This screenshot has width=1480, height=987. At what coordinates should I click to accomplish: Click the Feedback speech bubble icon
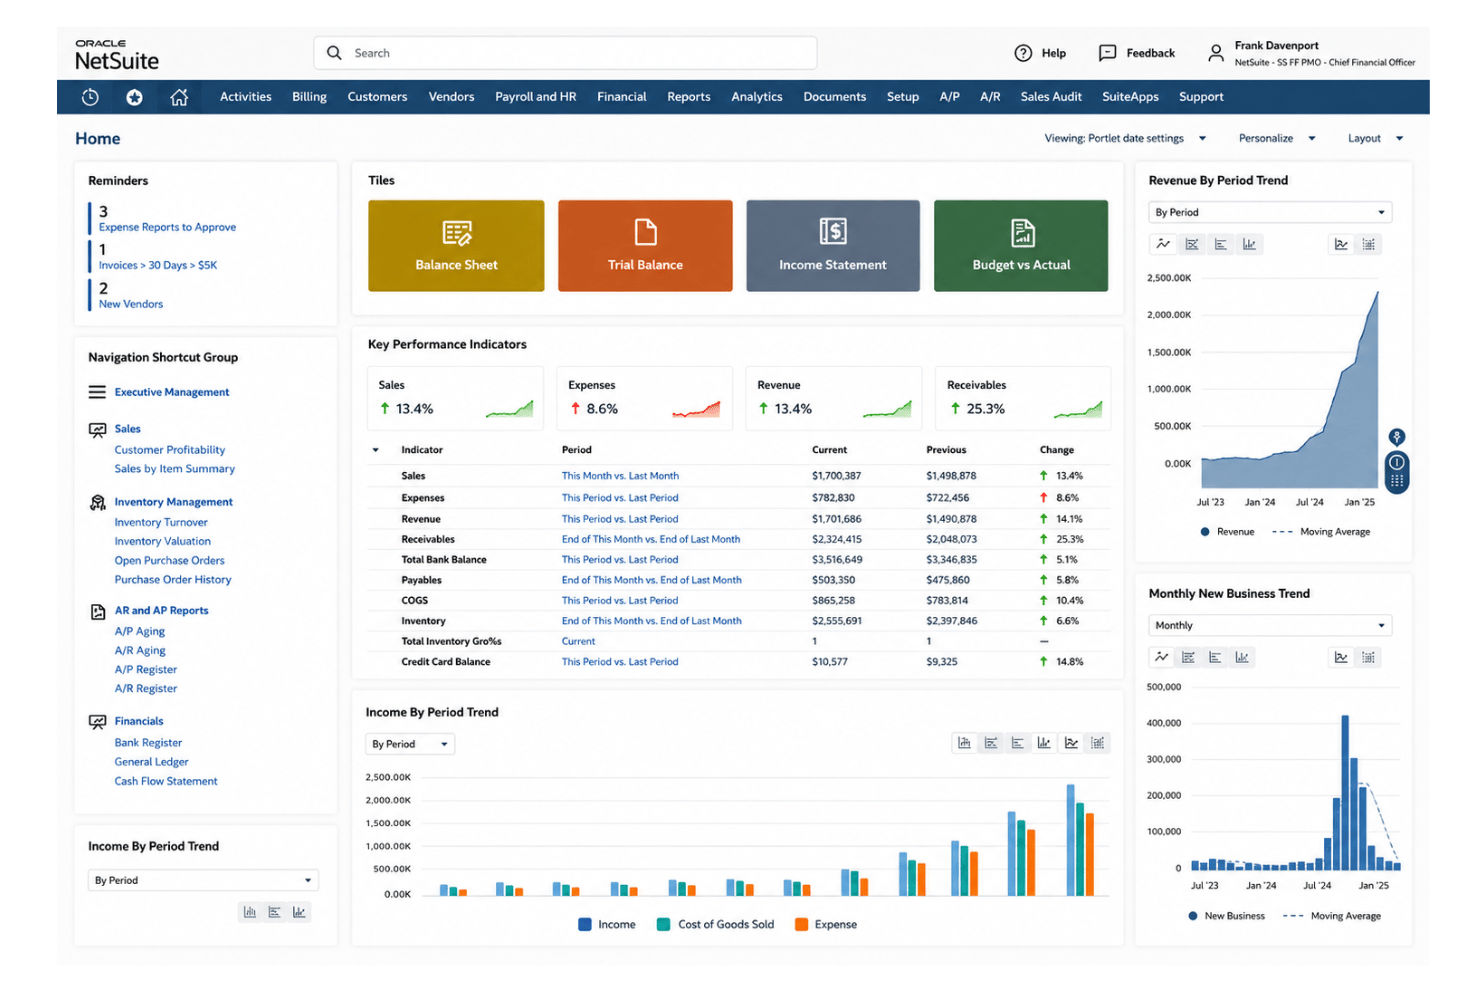pos(1107,53)
